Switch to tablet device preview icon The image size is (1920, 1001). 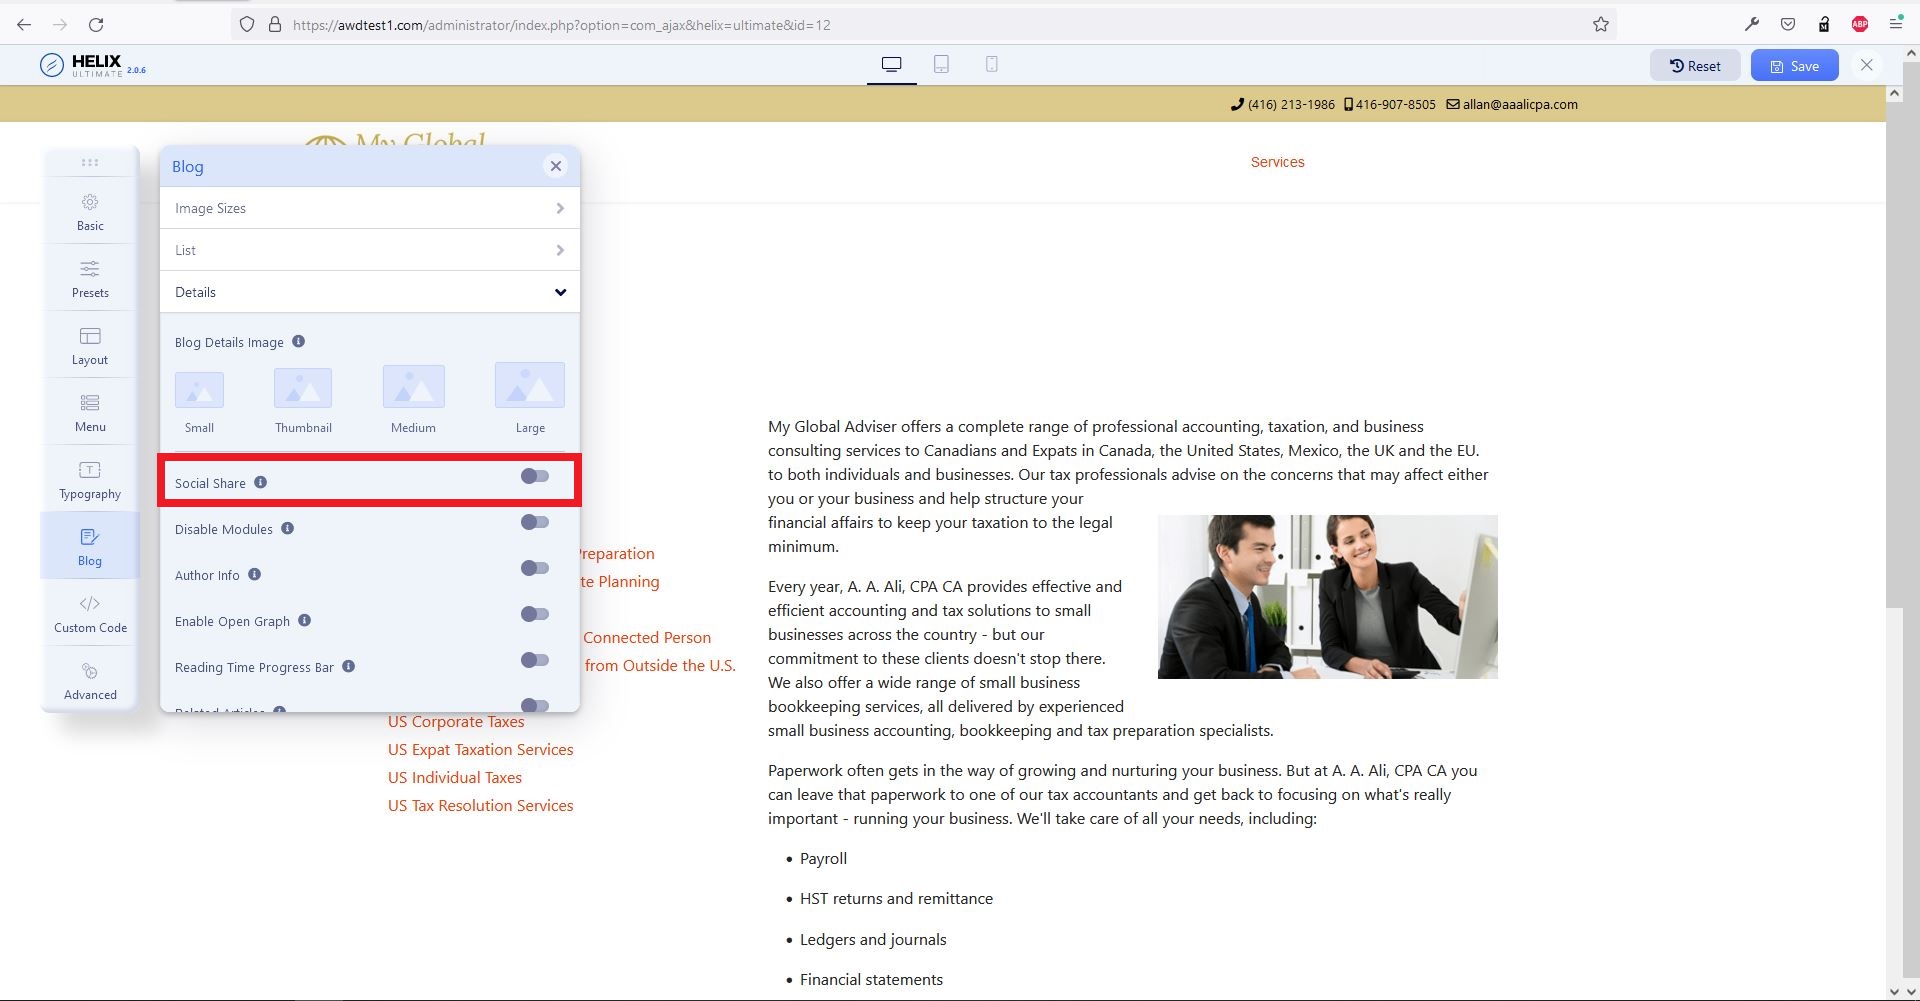pyautogui.click(x=941, y=65)
